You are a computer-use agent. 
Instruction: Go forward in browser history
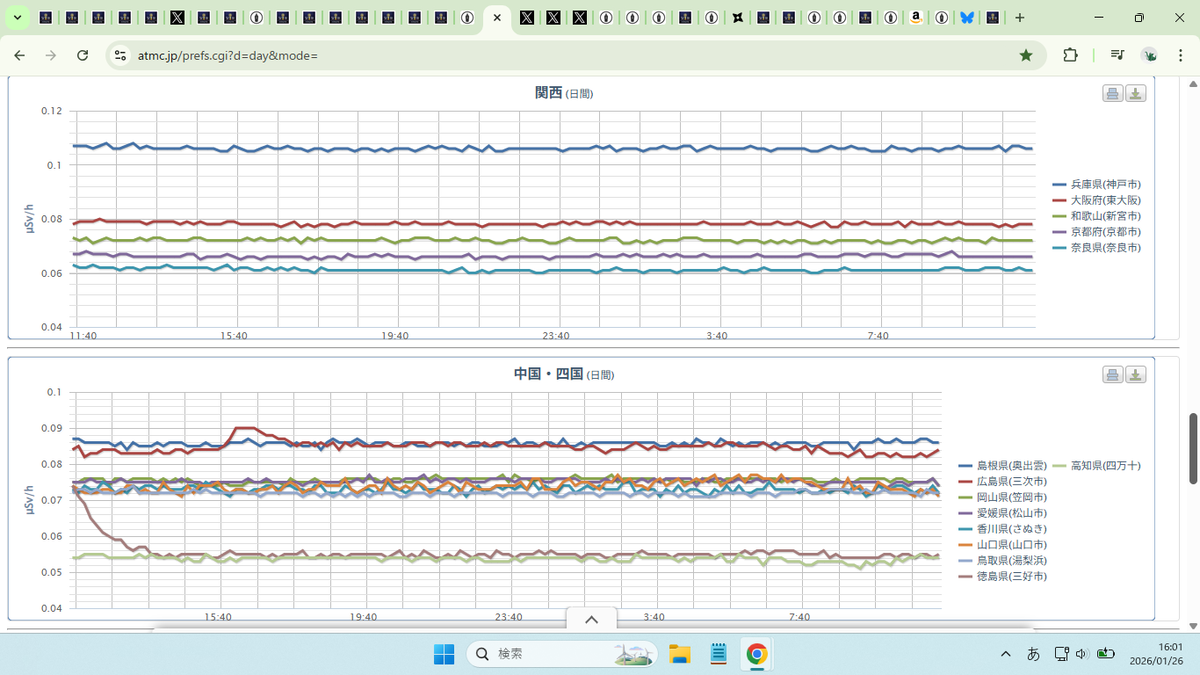51,55
